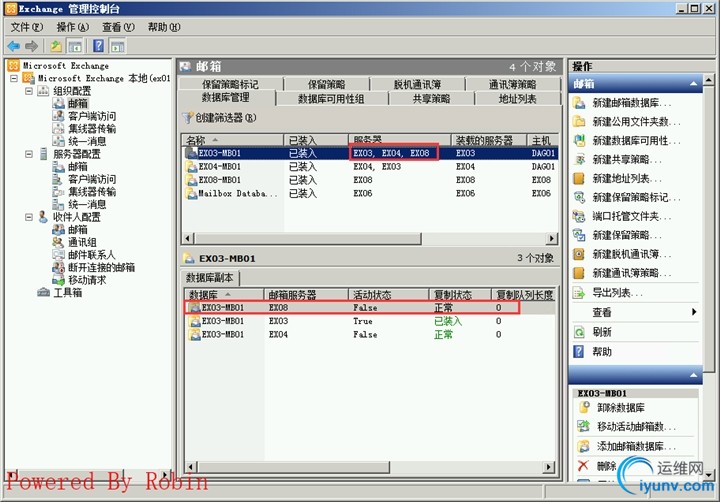Switch to the 保留策略 tab

pyautogui.click(x=326, y=84)
